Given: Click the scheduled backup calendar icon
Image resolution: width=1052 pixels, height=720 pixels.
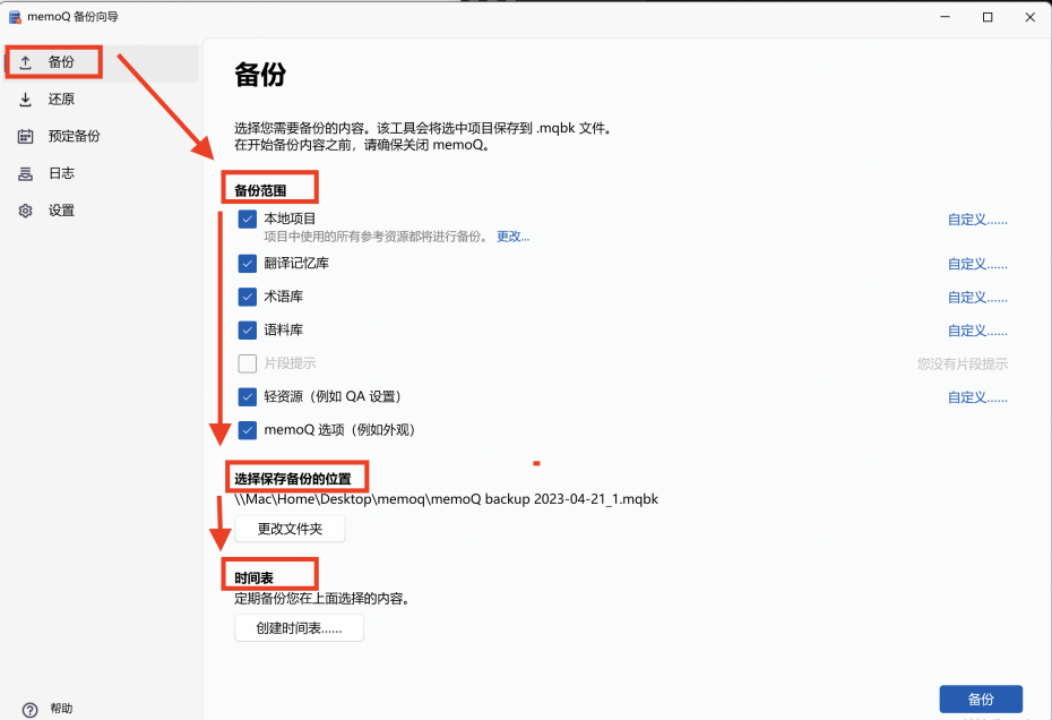Looking at the screenshot, I should (x=25, y=136).
